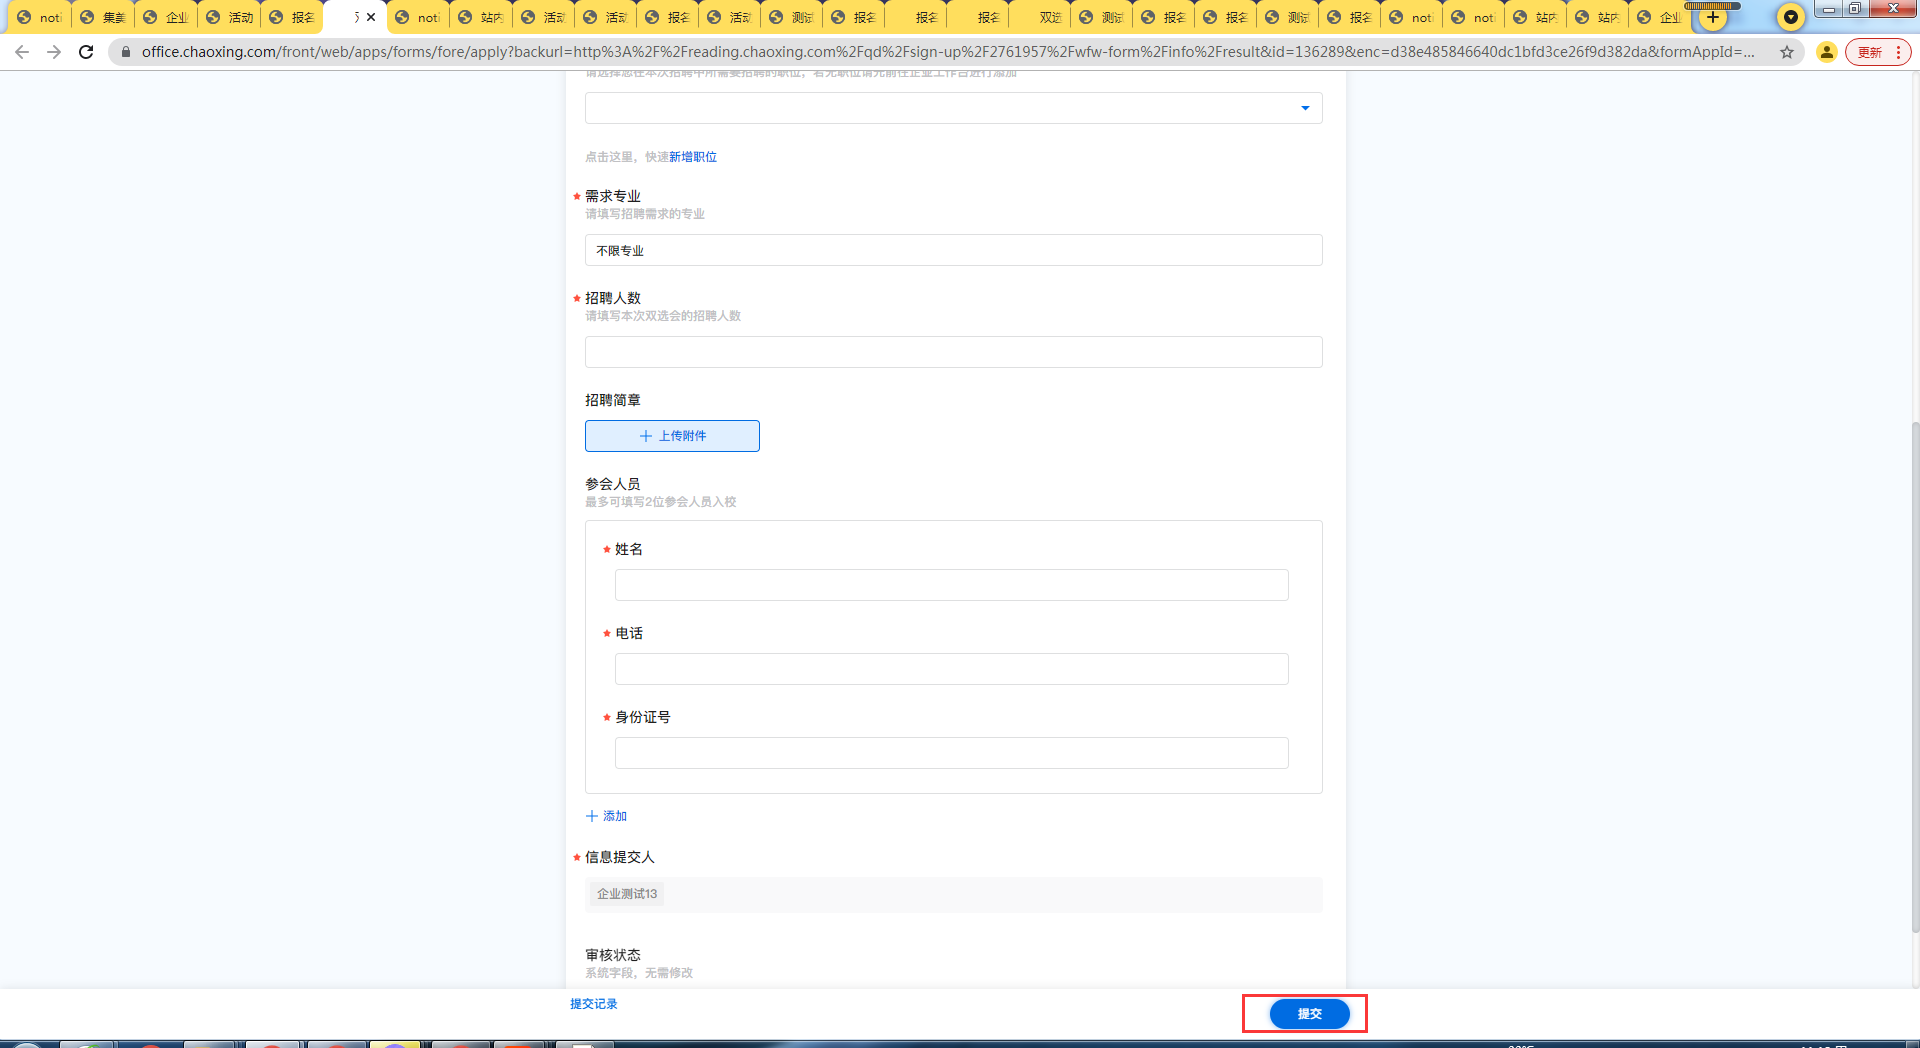
Task: Open the tab search dropdown icon
Action: 1790,17
